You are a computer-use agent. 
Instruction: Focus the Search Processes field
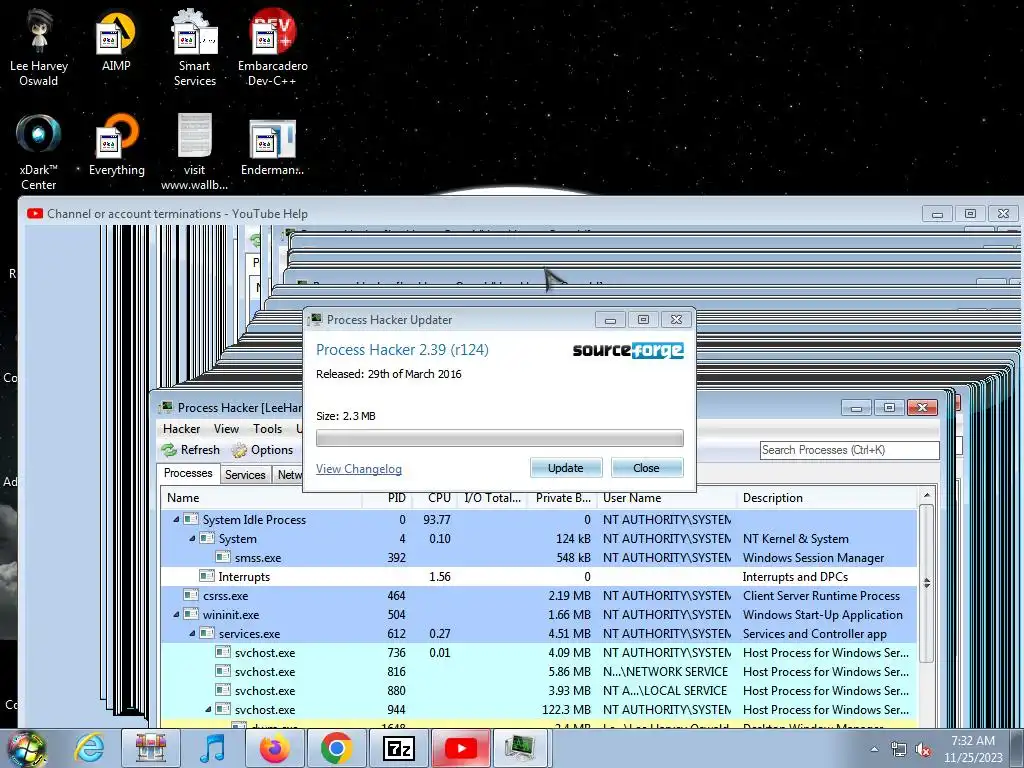coord(849,450)
